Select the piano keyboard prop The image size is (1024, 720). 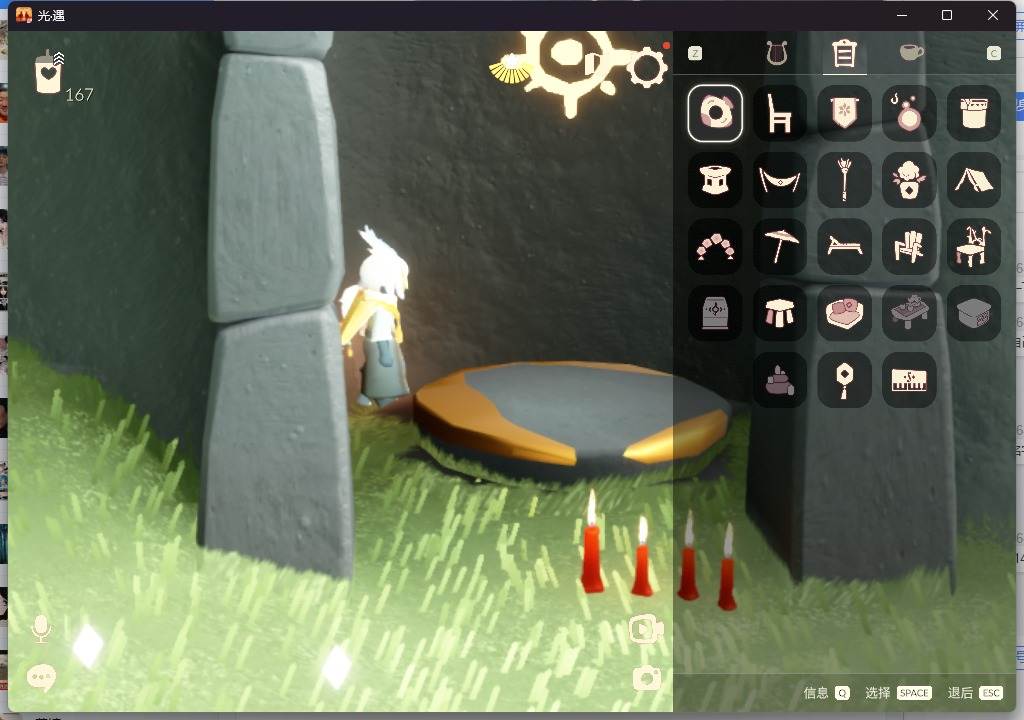pyautogui.click(x=908, y=380)
